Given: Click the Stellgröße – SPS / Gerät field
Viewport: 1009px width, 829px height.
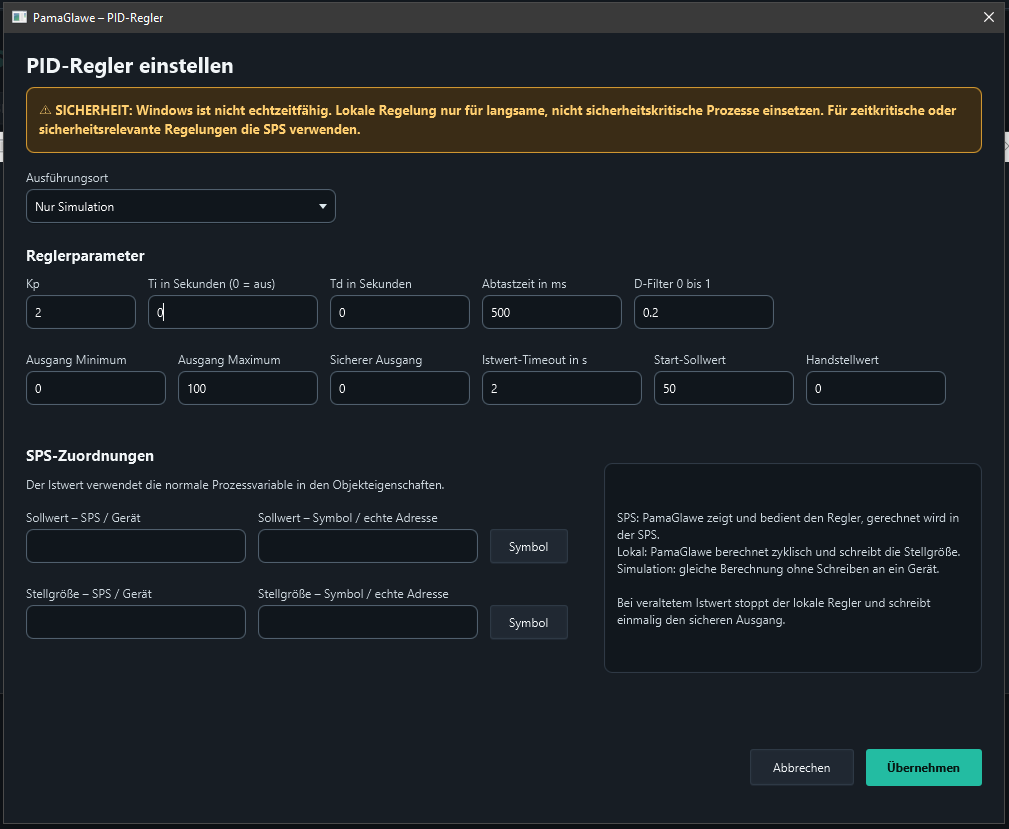Looking at the screenshot, I should pos(136,622).
